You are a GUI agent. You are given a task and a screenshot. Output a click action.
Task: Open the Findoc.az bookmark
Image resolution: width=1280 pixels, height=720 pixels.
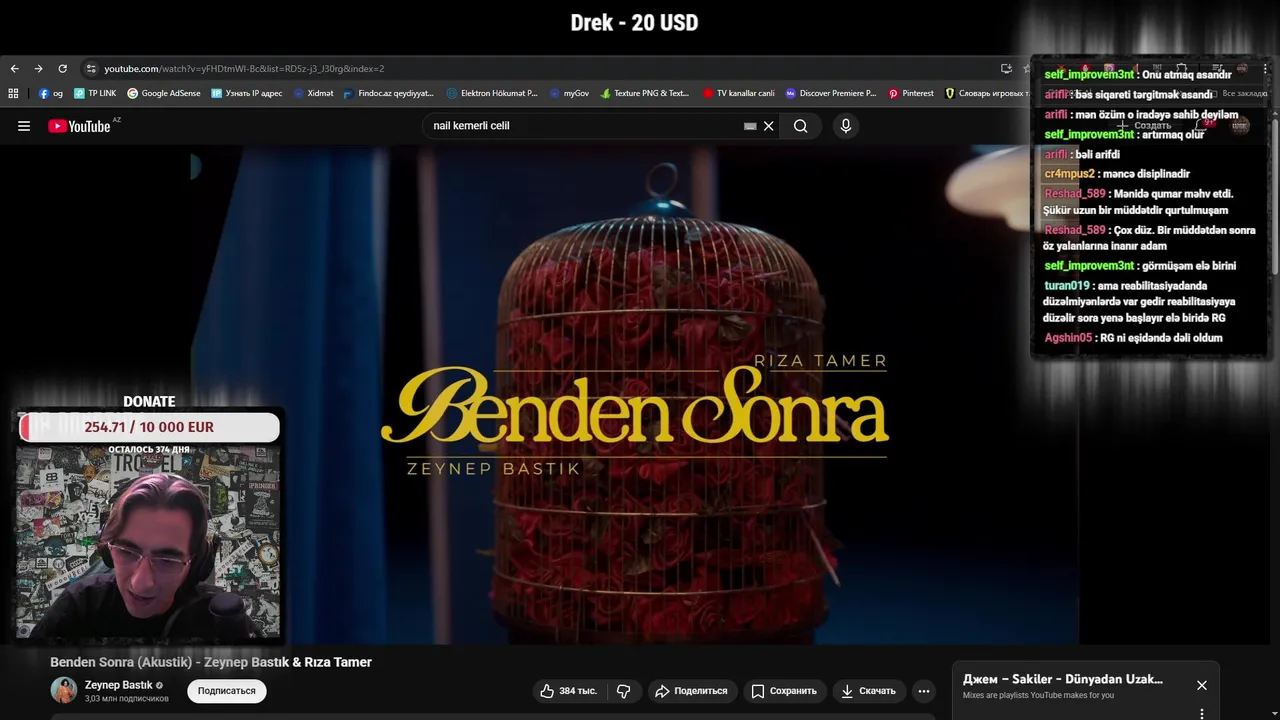[389, 93]
